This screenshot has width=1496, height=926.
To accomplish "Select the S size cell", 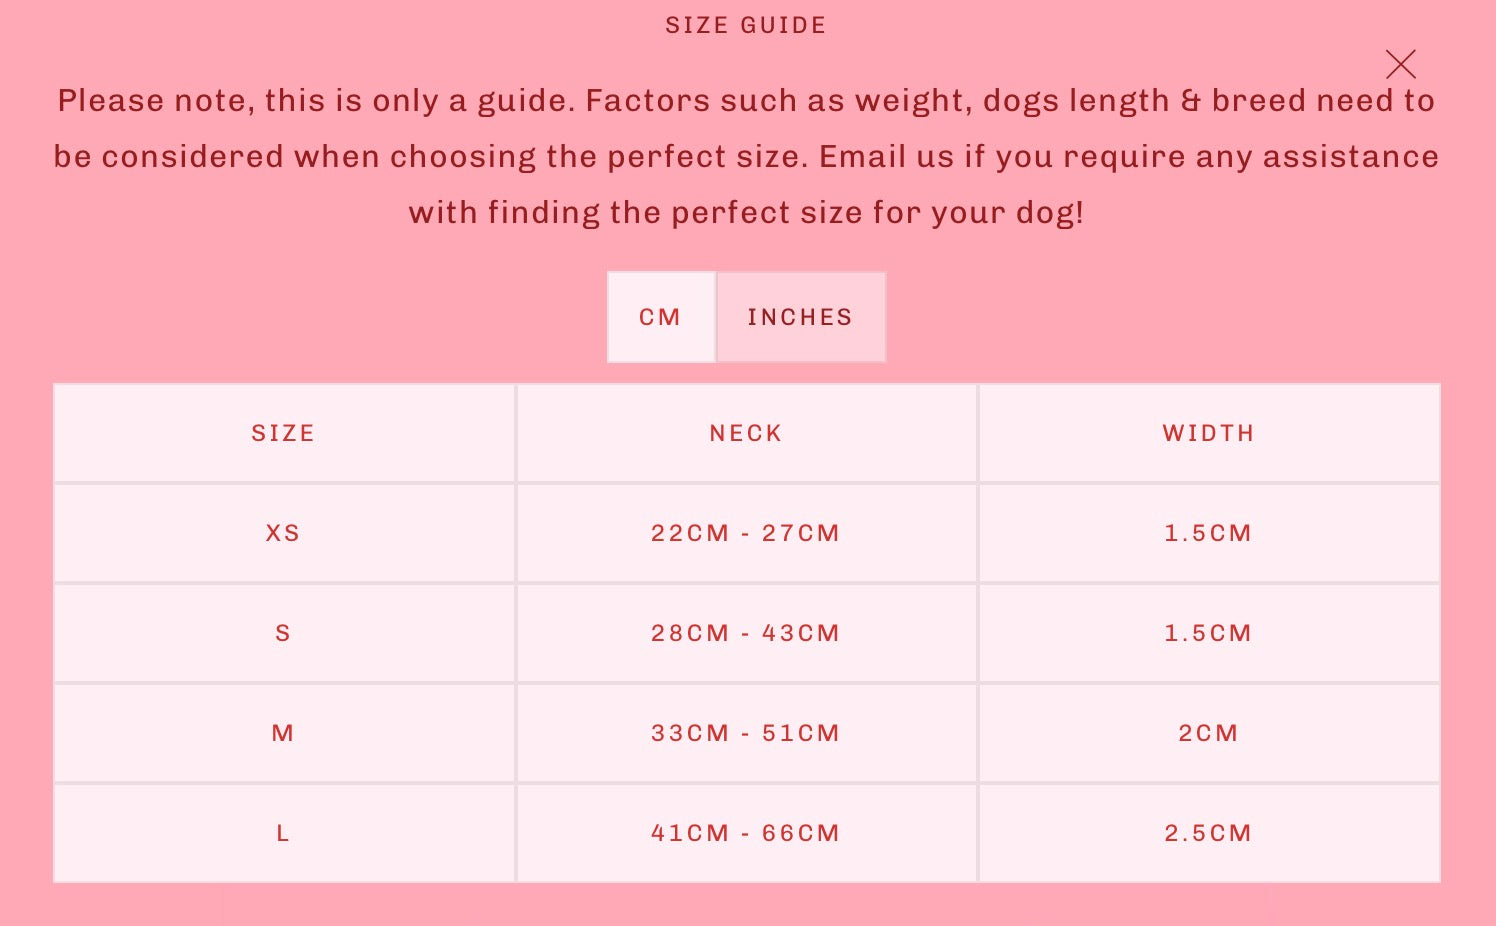I will (x=283, y=633).
